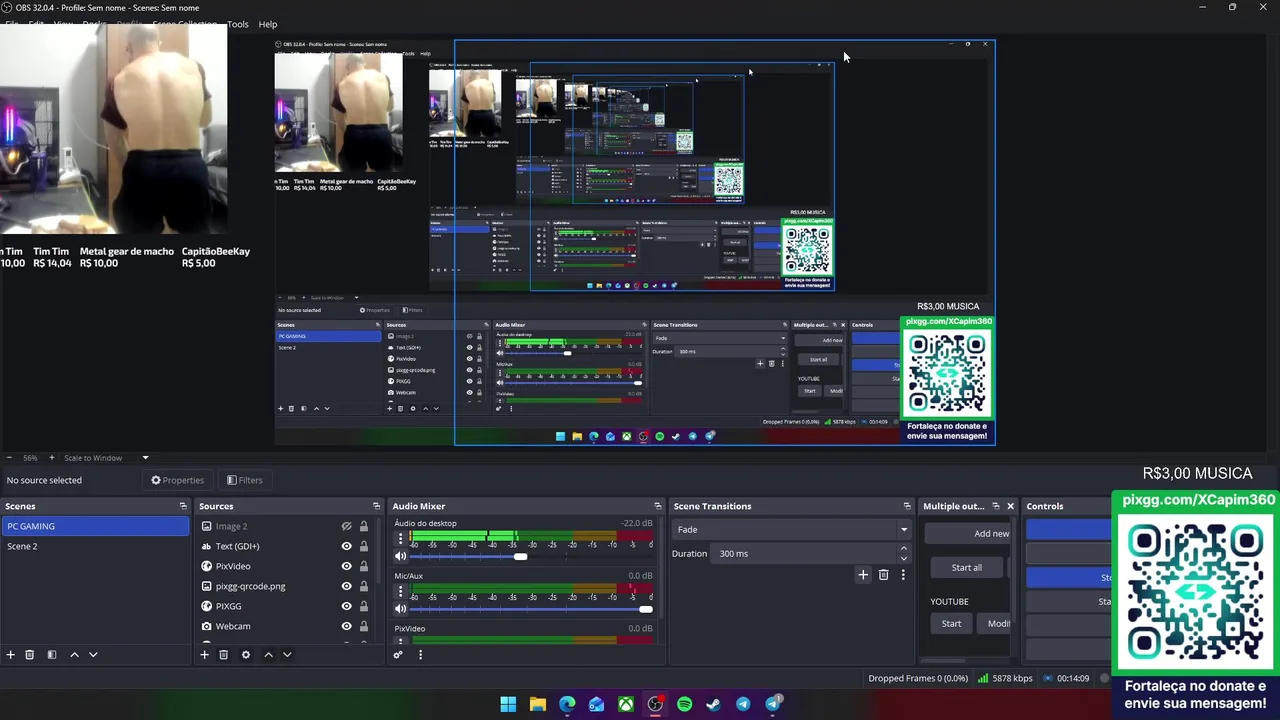Open the Tools menu
This screenshot has height=720, width=1280.
click(x=238, y=24)
